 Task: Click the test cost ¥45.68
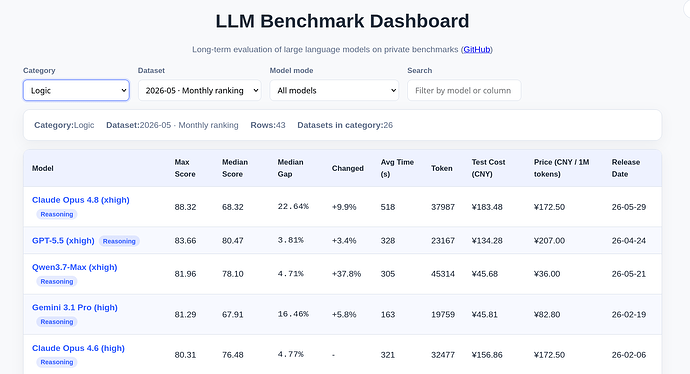(485, 274)
